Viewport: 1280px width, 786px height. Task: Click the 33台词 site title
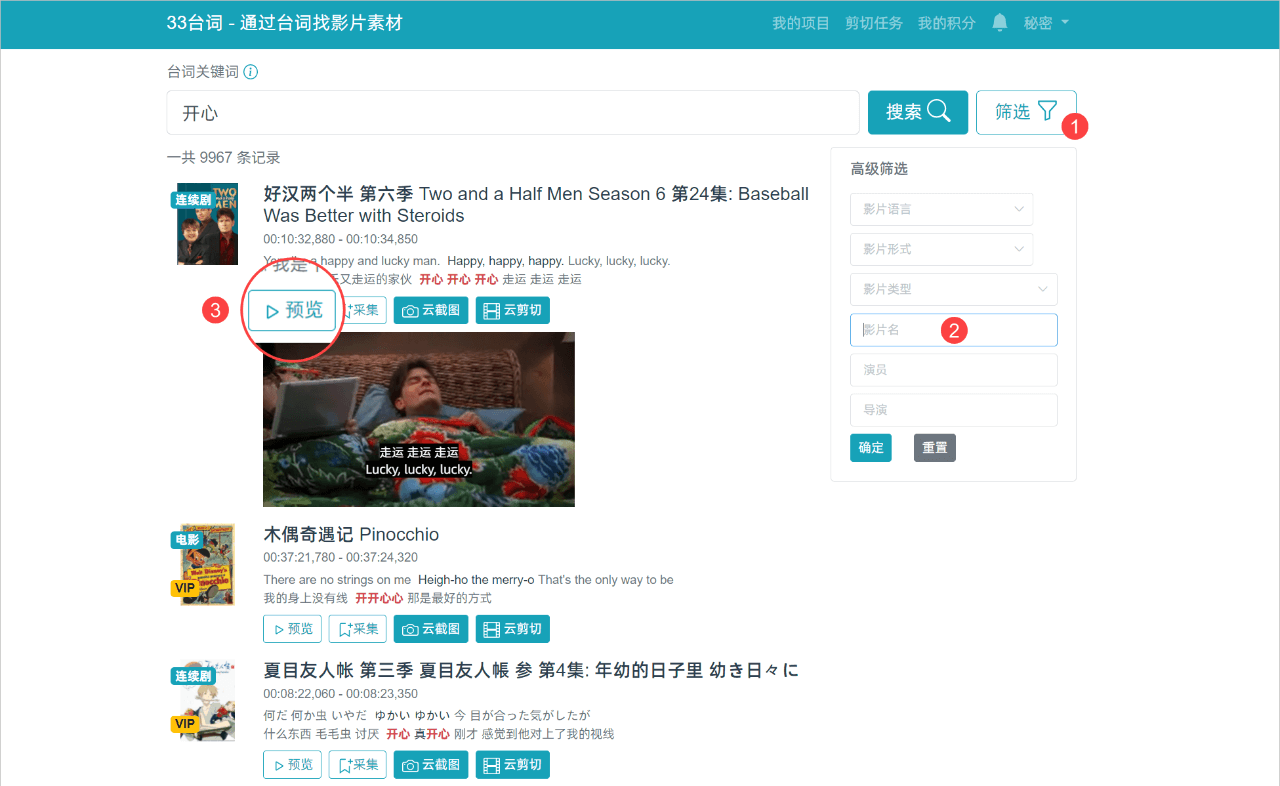(284, 23)
